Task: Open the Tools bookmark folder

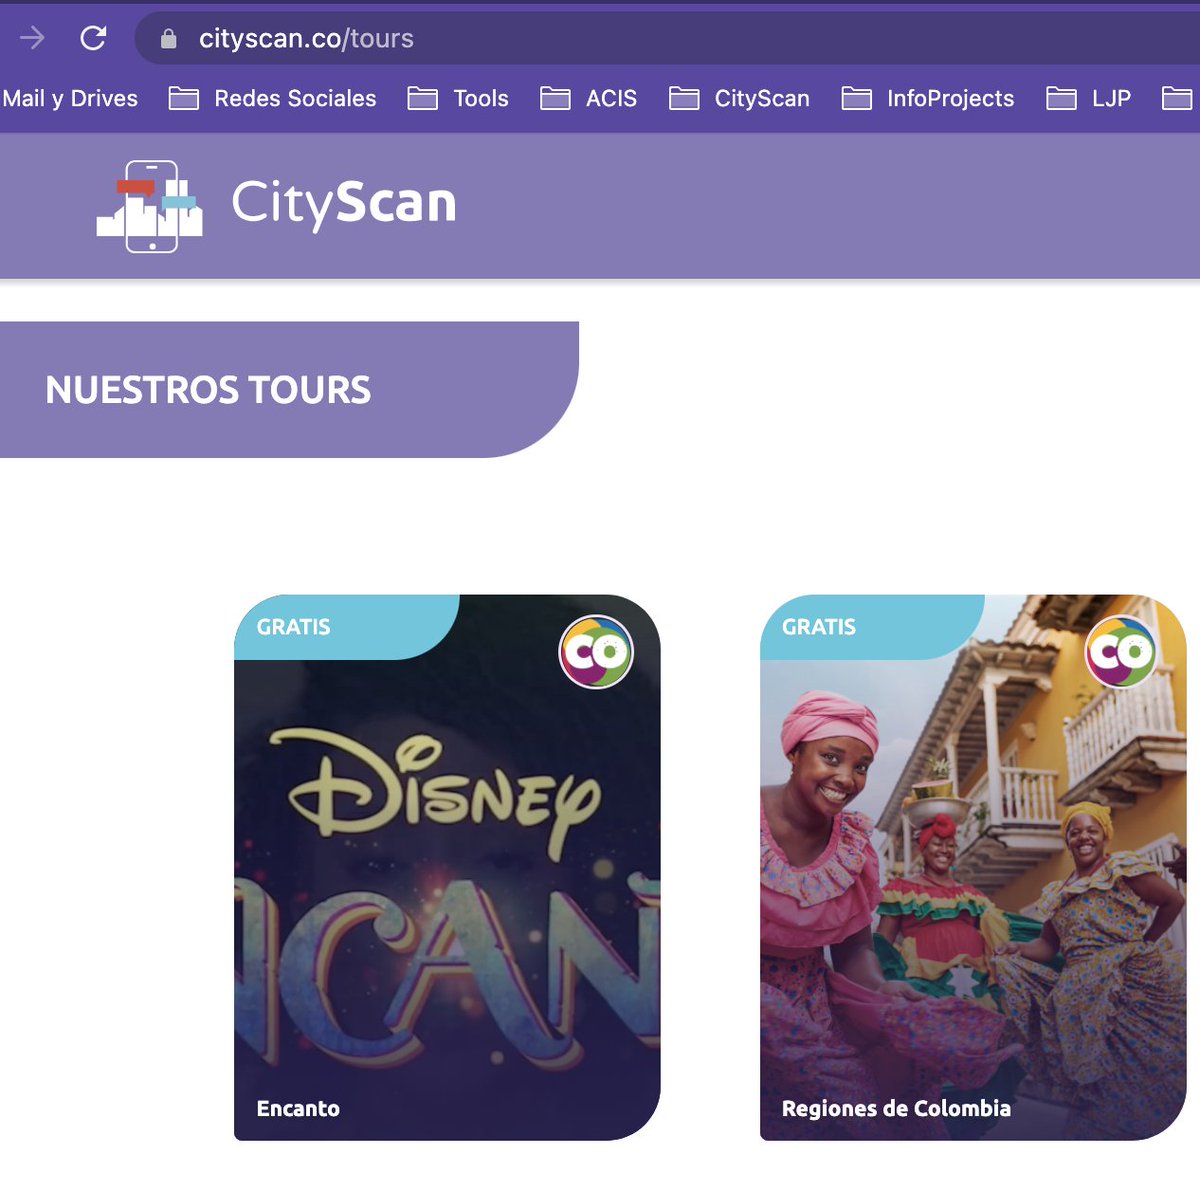Action: click(x=458, y=98)
